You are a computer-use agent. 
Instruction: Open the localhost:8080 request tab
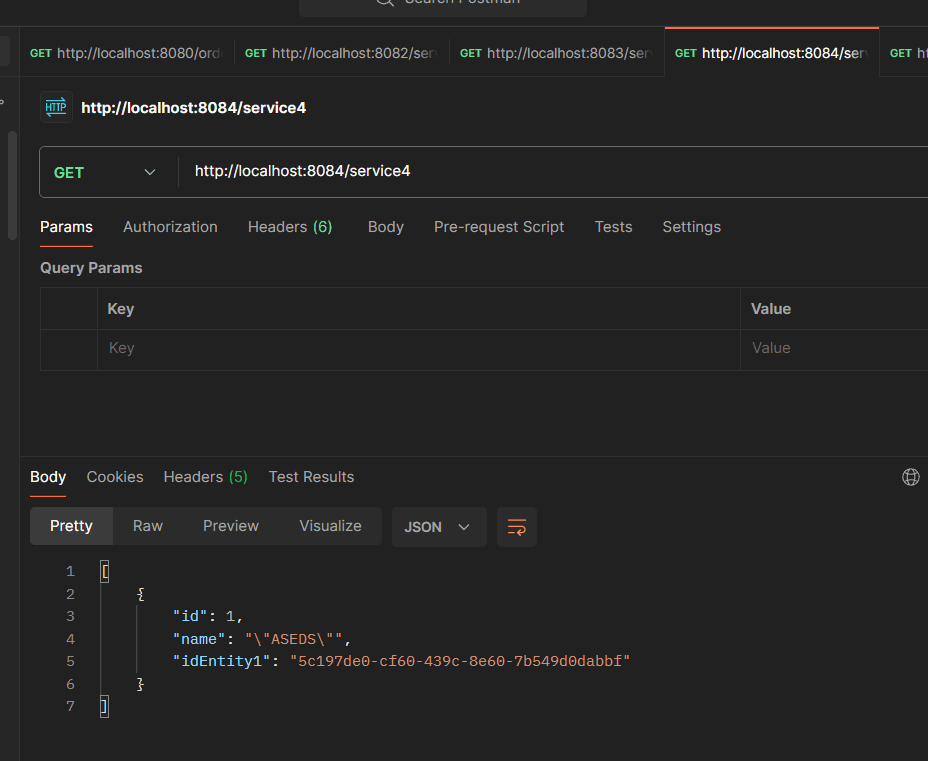pyautogui.click(x=126, y=53)
